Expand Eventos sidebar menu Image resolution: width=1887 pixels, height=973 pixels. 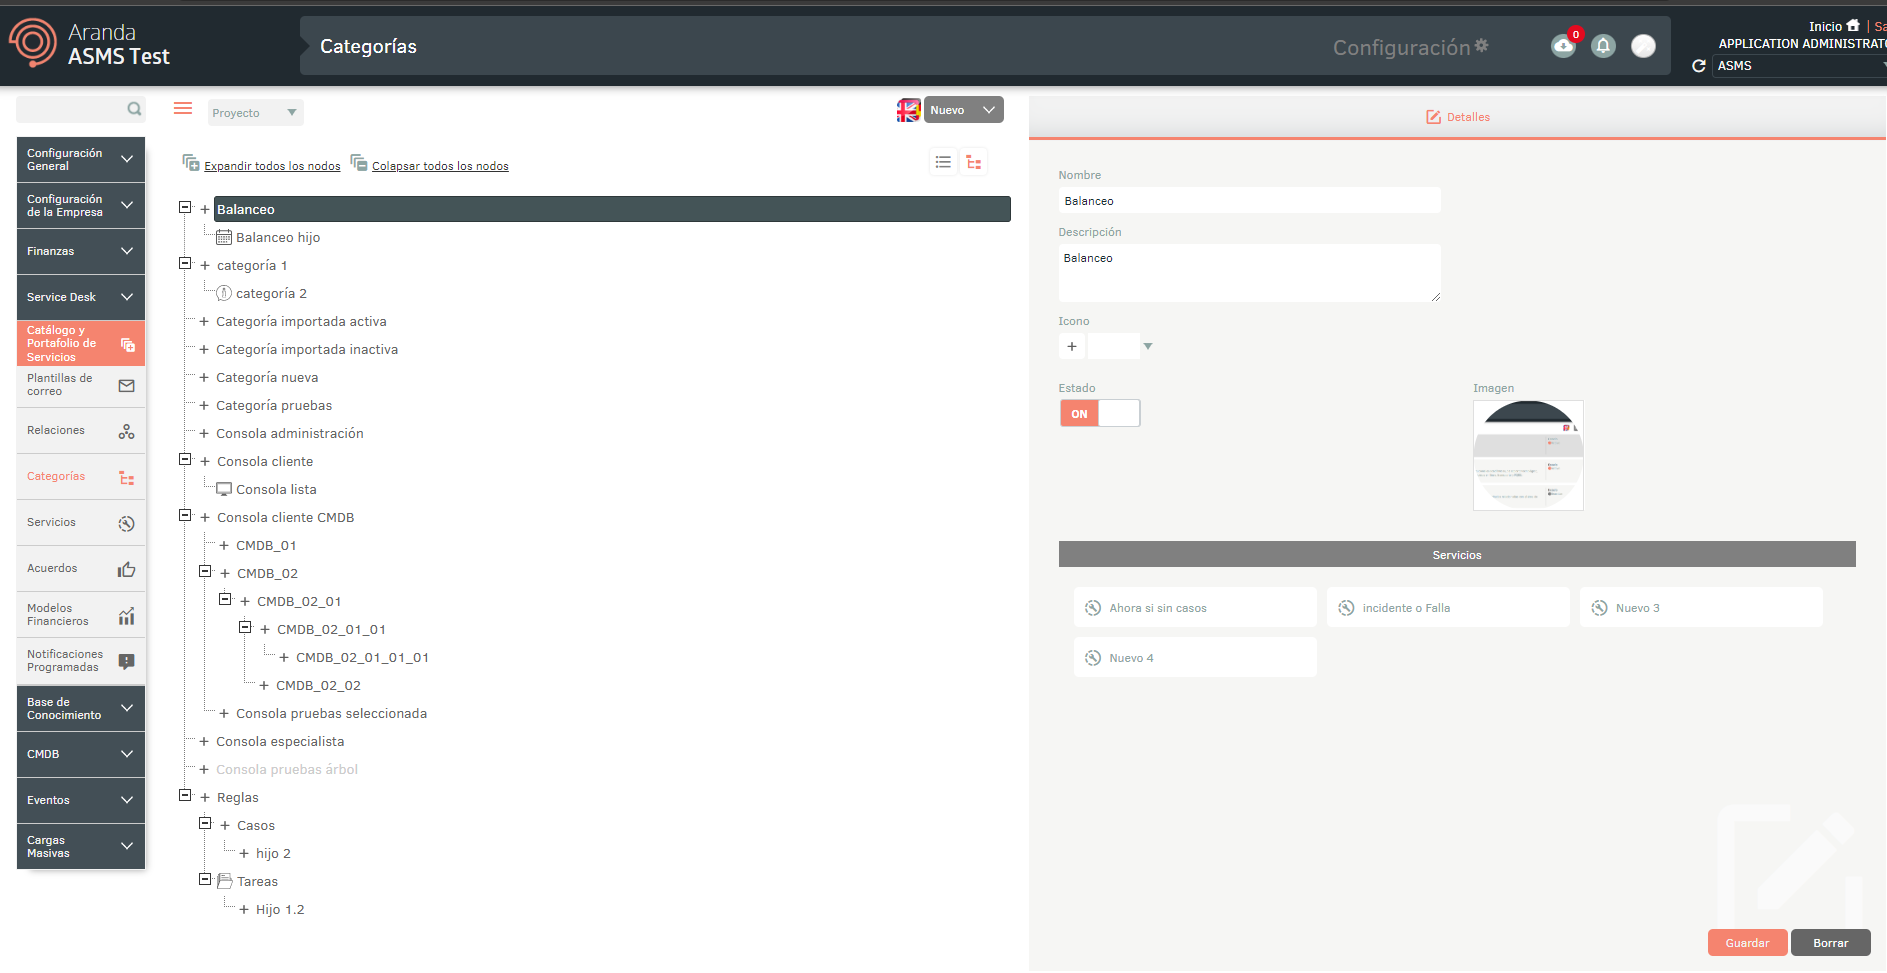(81, 800)
